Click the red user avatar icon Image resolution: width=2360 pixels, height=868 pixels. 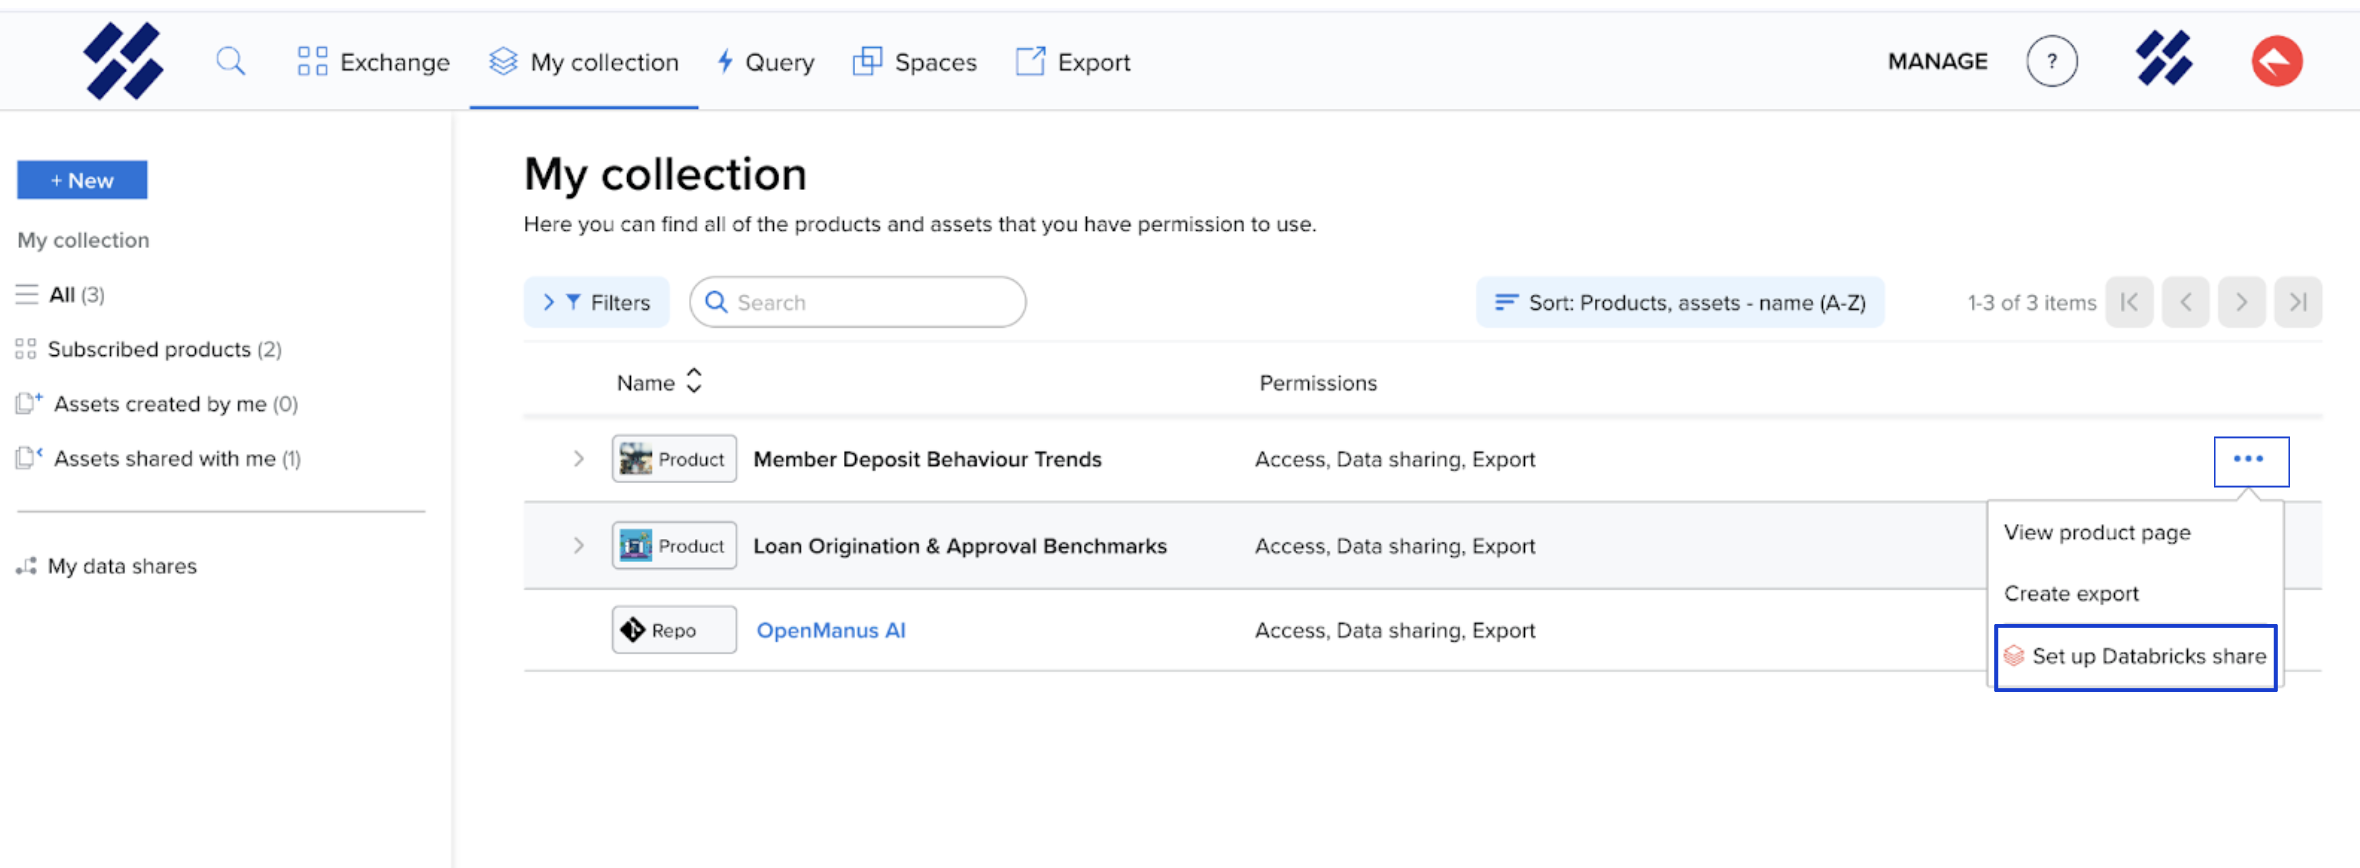click(x=2277, y=61)
